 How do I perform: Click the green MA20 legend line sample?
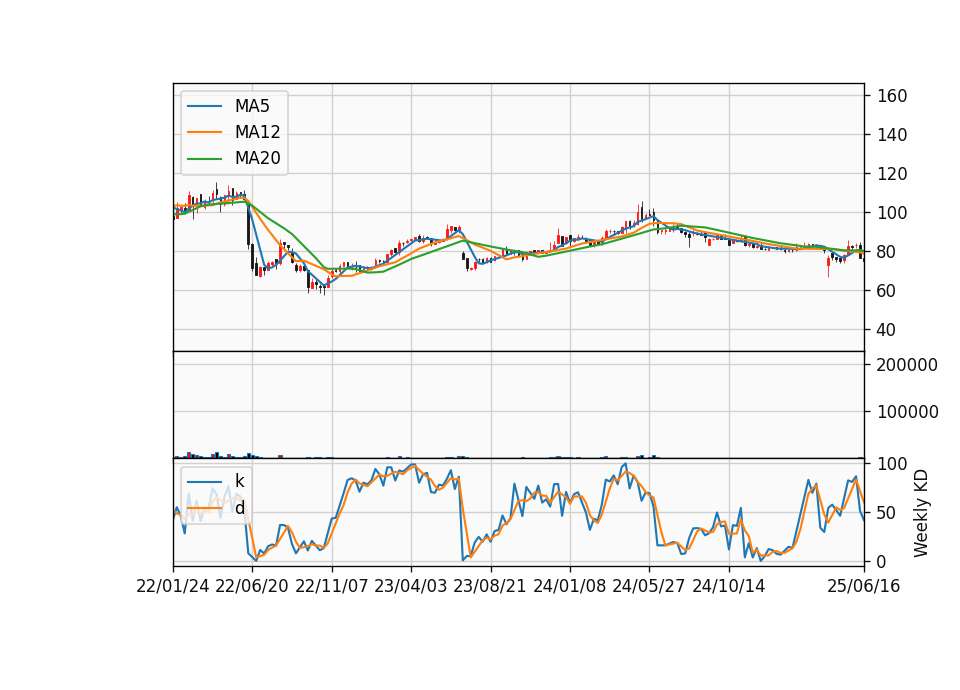[x=204, y=159]
